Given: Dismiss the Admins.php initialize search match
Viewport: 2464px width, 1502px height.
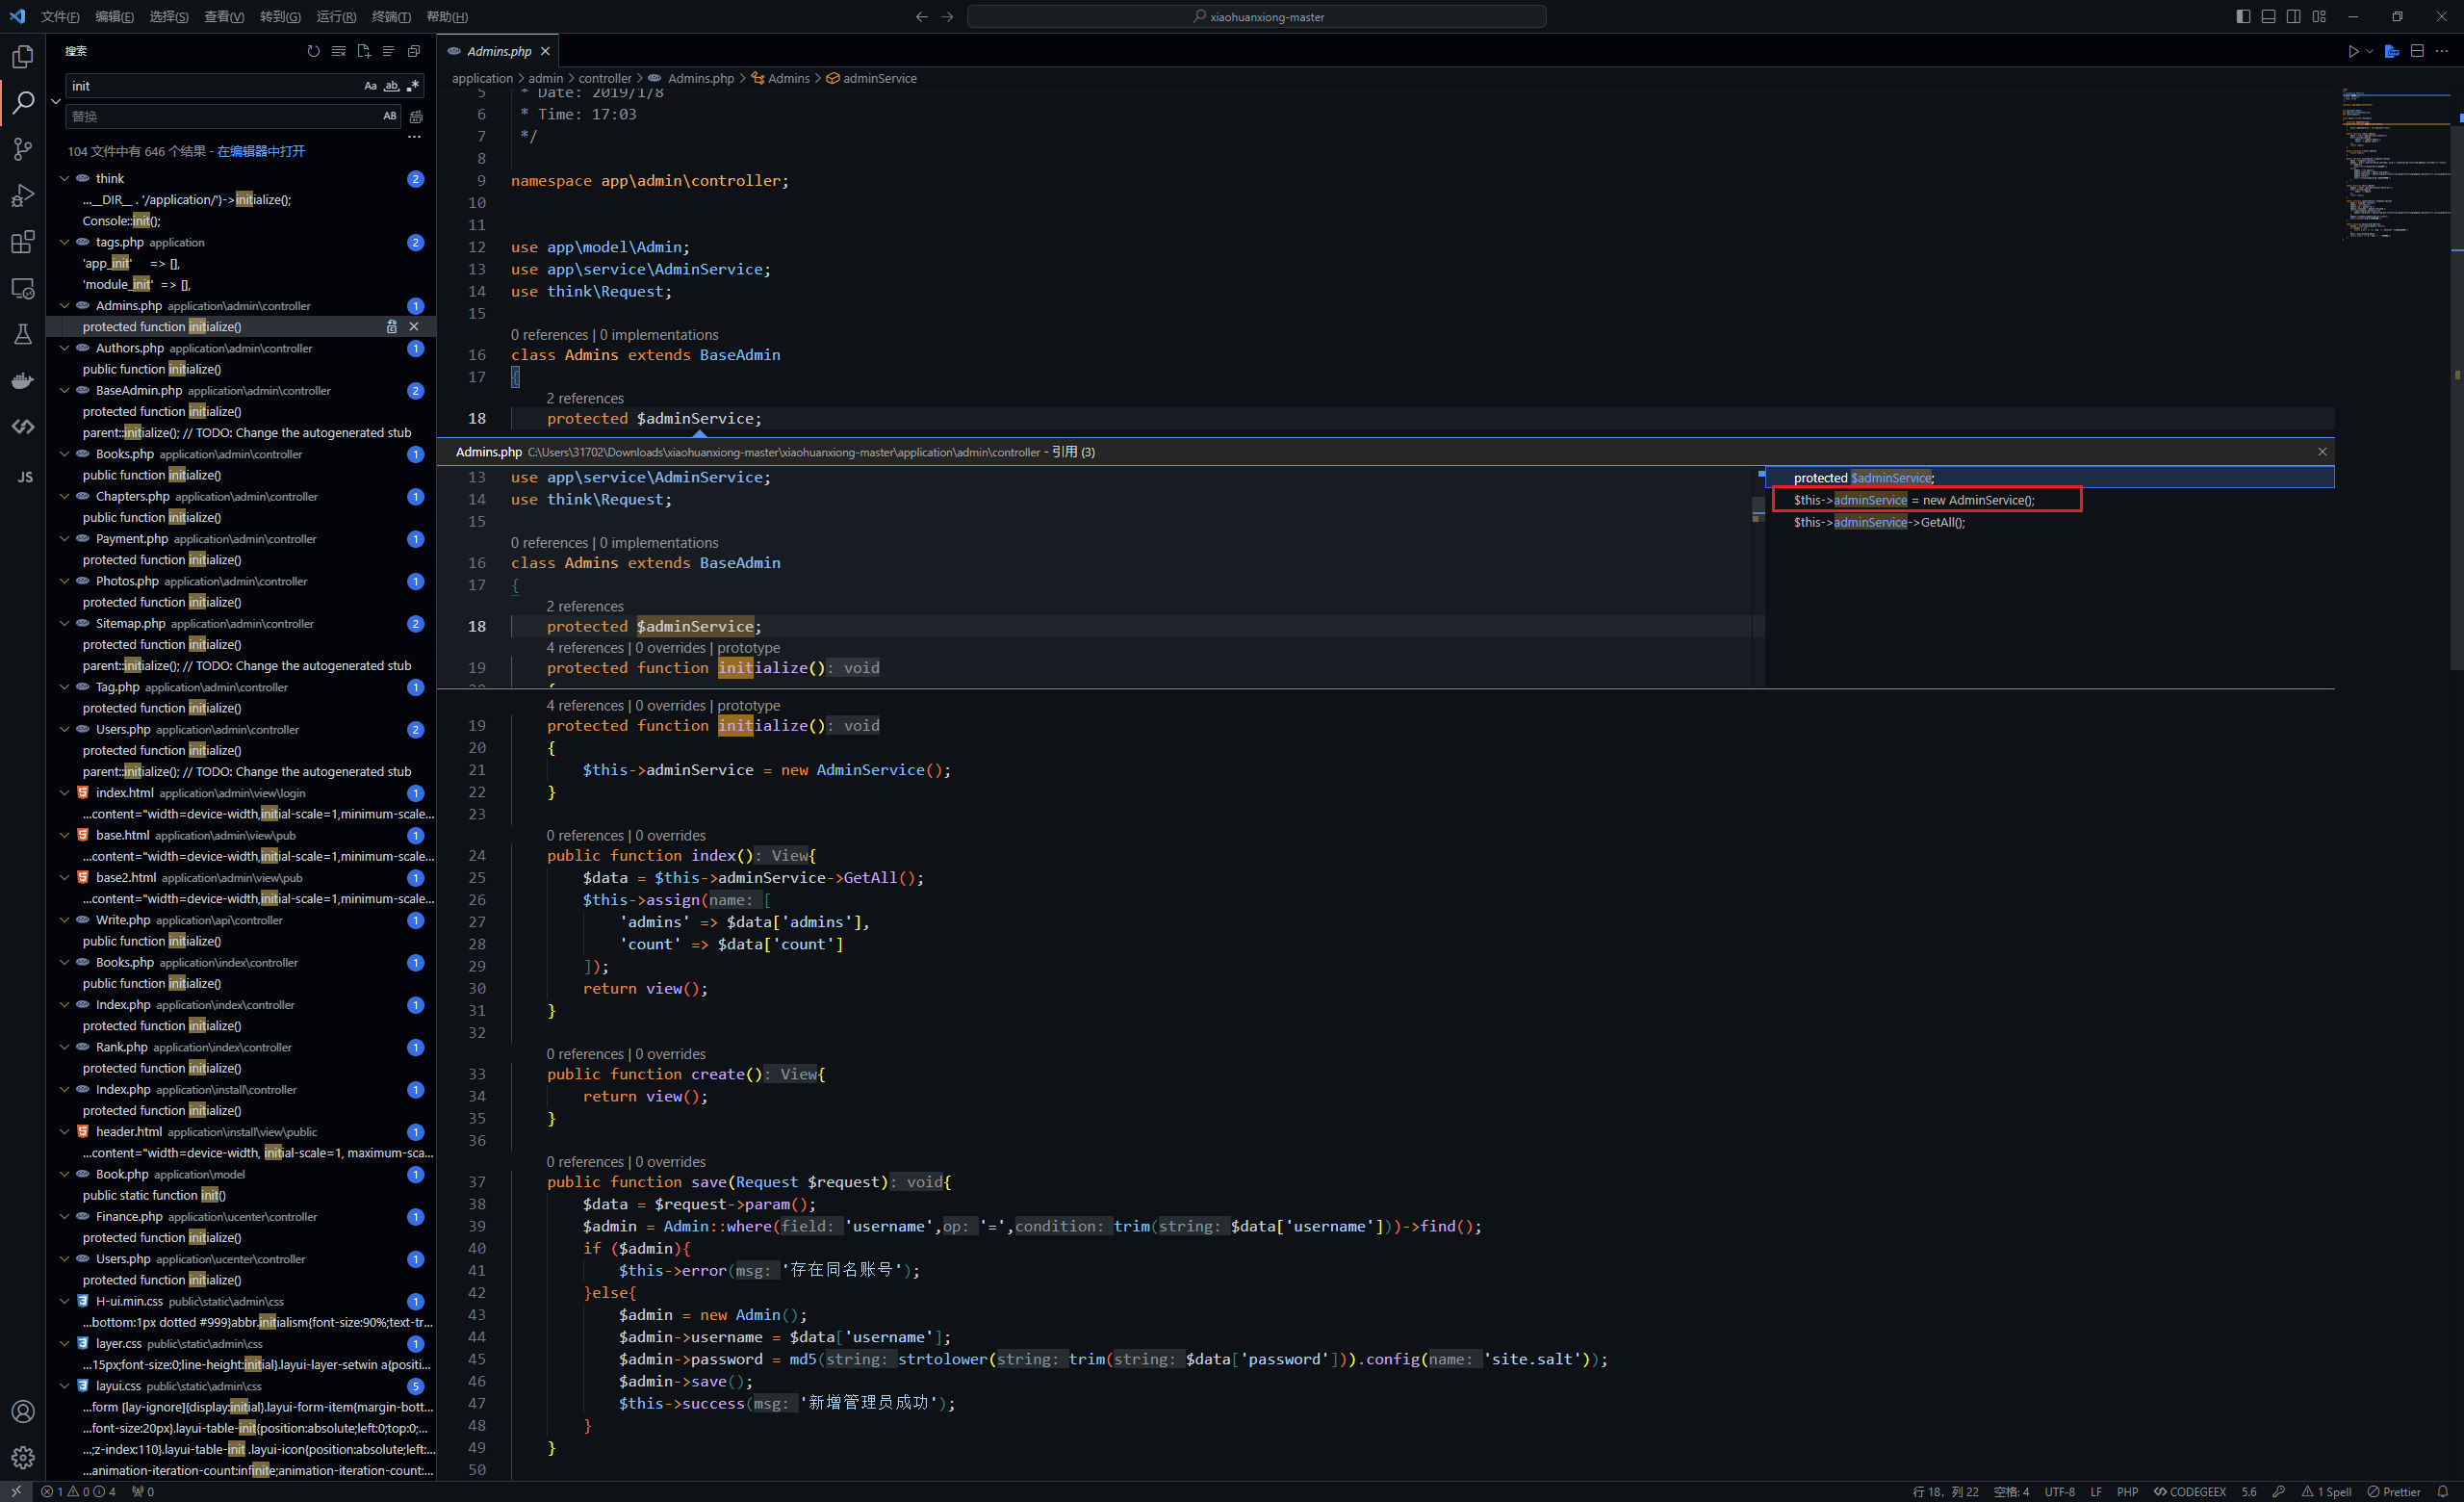Looking at the screenshot, I should click(414, 327).
